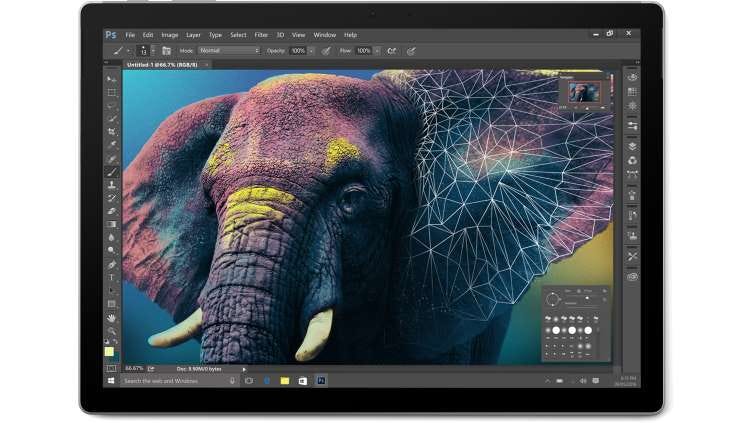Select the Hand tool

point(111,317)
